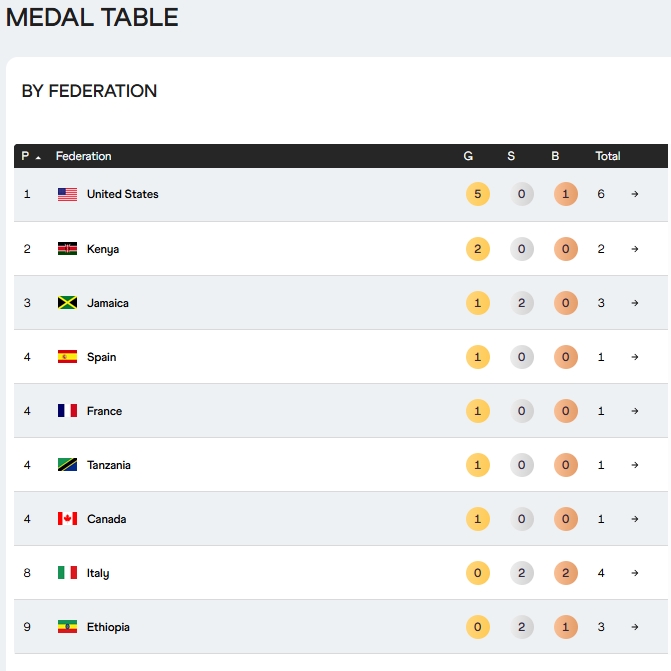Click the Canada flag icon
671x671 pixels.
tap(67, 519)
